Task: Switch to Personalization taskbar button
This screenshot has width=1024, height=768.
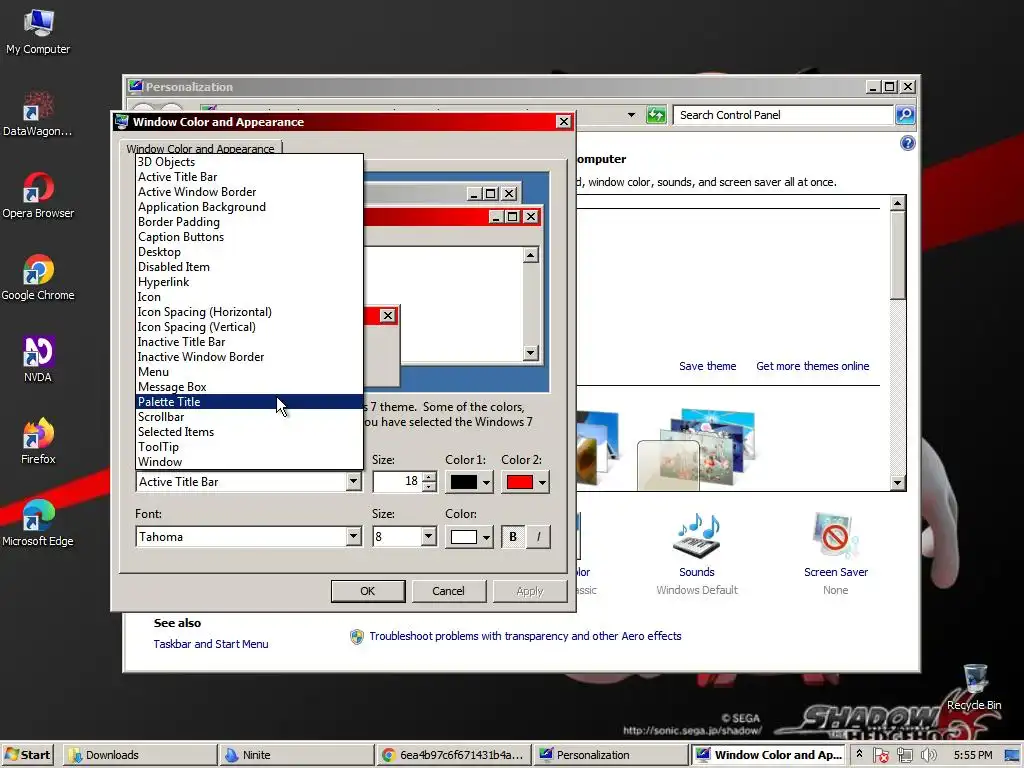Action: point(610,755)
